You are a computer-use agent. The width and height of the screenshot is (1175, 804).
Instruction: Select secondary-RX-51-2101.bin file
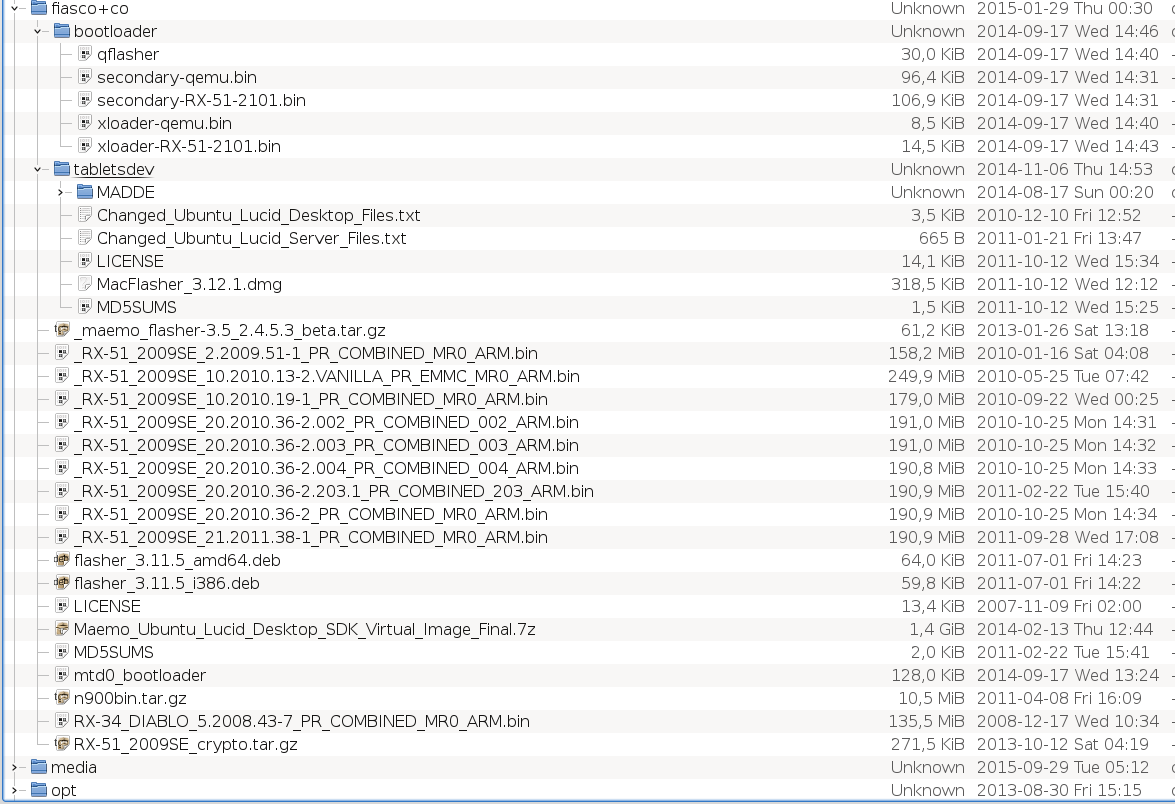pyautogui.click(x=201, y=100)
